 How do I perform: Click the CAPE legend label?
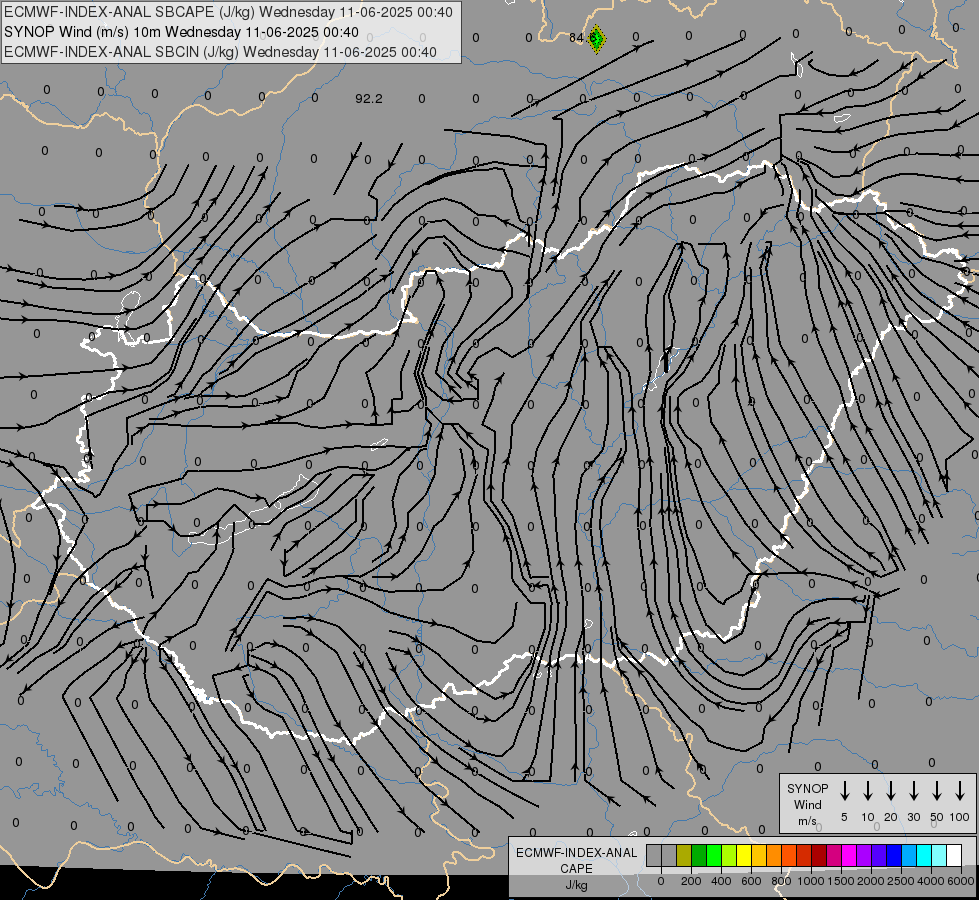tap(576, 869)
